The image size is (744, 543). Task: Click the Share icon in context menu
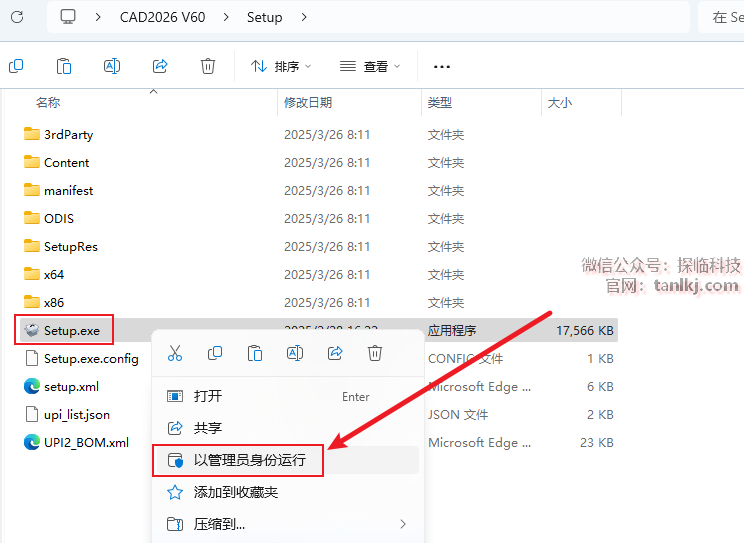[x=335, y=353]
